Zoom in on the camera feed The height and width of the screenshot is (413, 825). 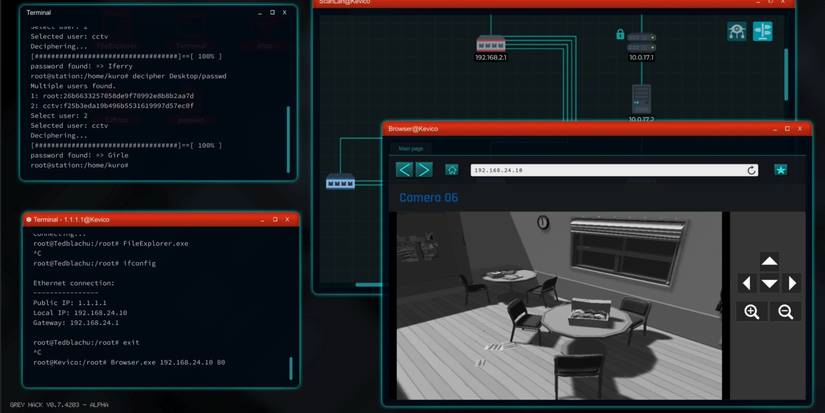click(x=752, y=311)
